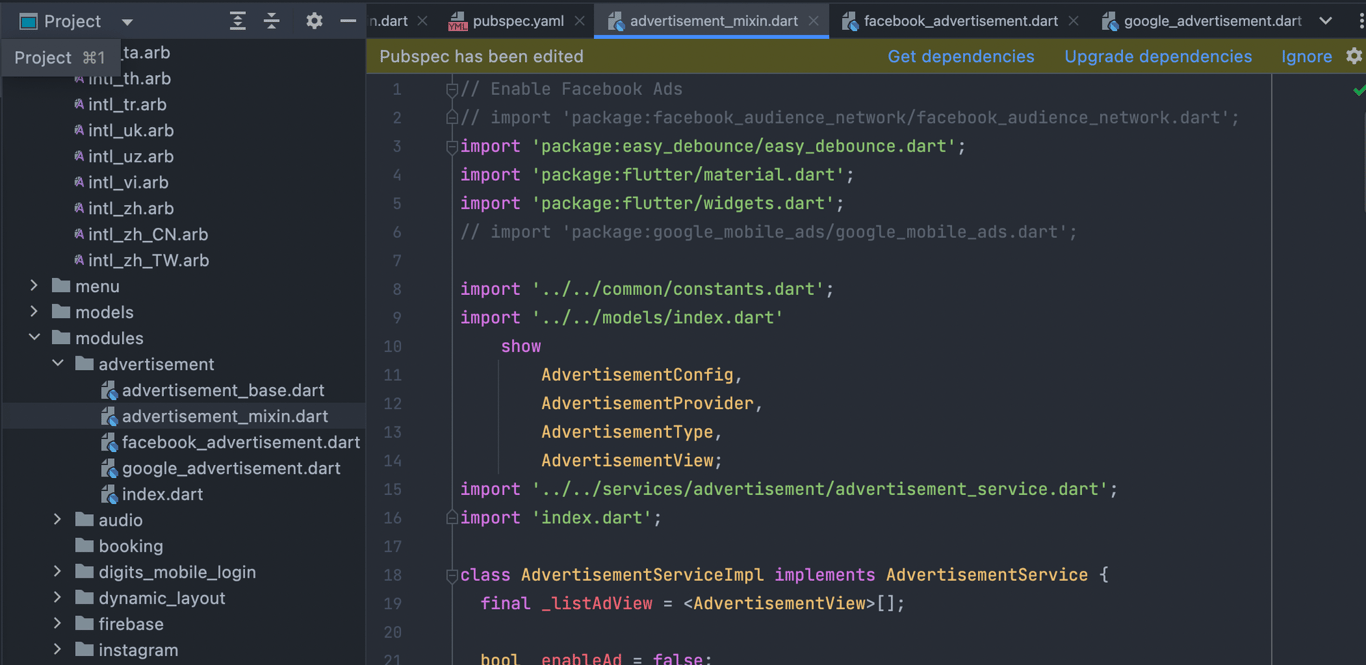Hide the Project tool window
This screenshot has width=1366, height=665.
(347, 20)
